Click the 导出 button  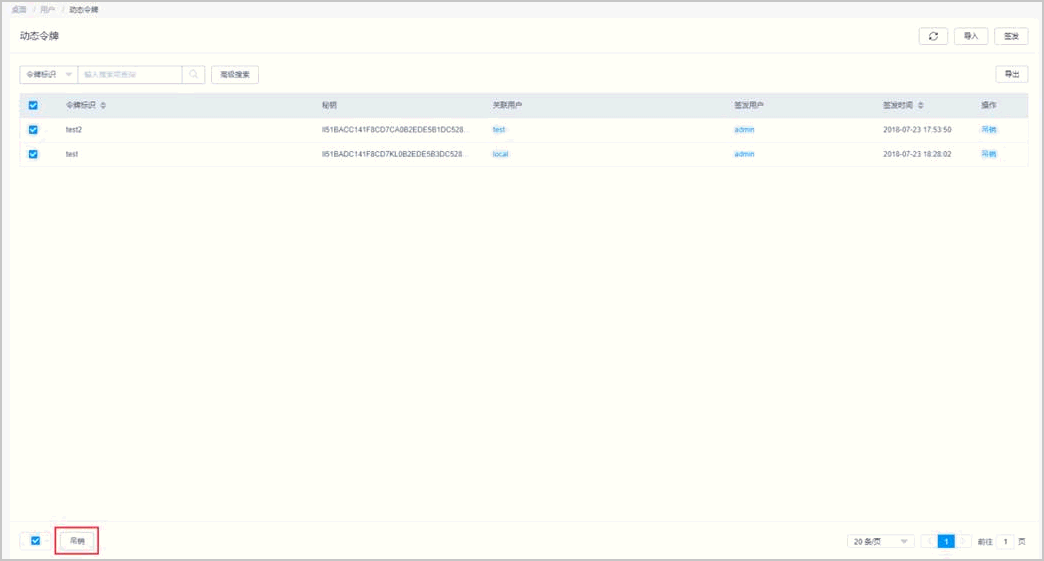click(1010, 74)
